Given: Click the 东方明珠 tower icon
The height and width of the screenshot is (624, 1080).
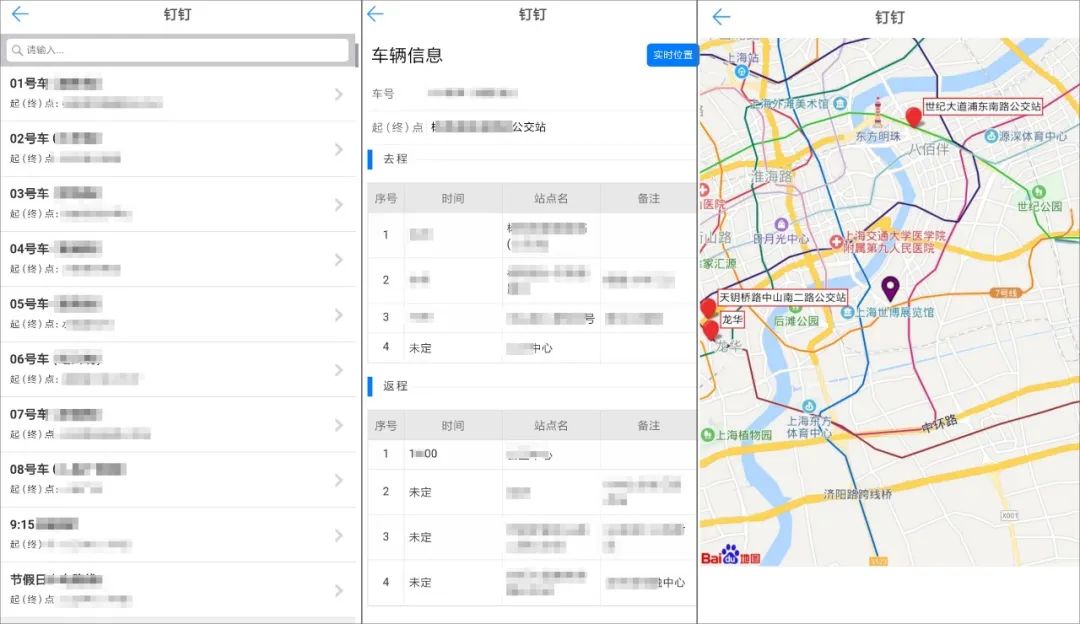Looking at the screenshot, I should coord(878,112).
